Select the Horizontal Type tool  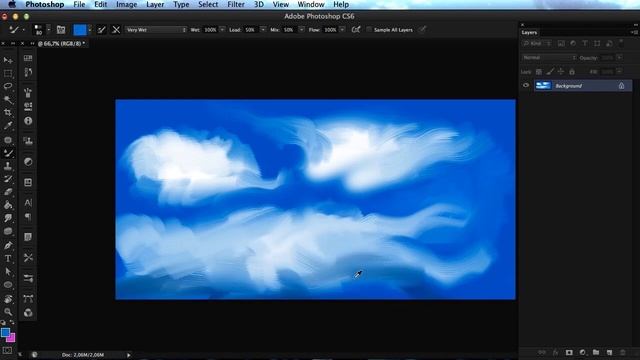point(8,258)
